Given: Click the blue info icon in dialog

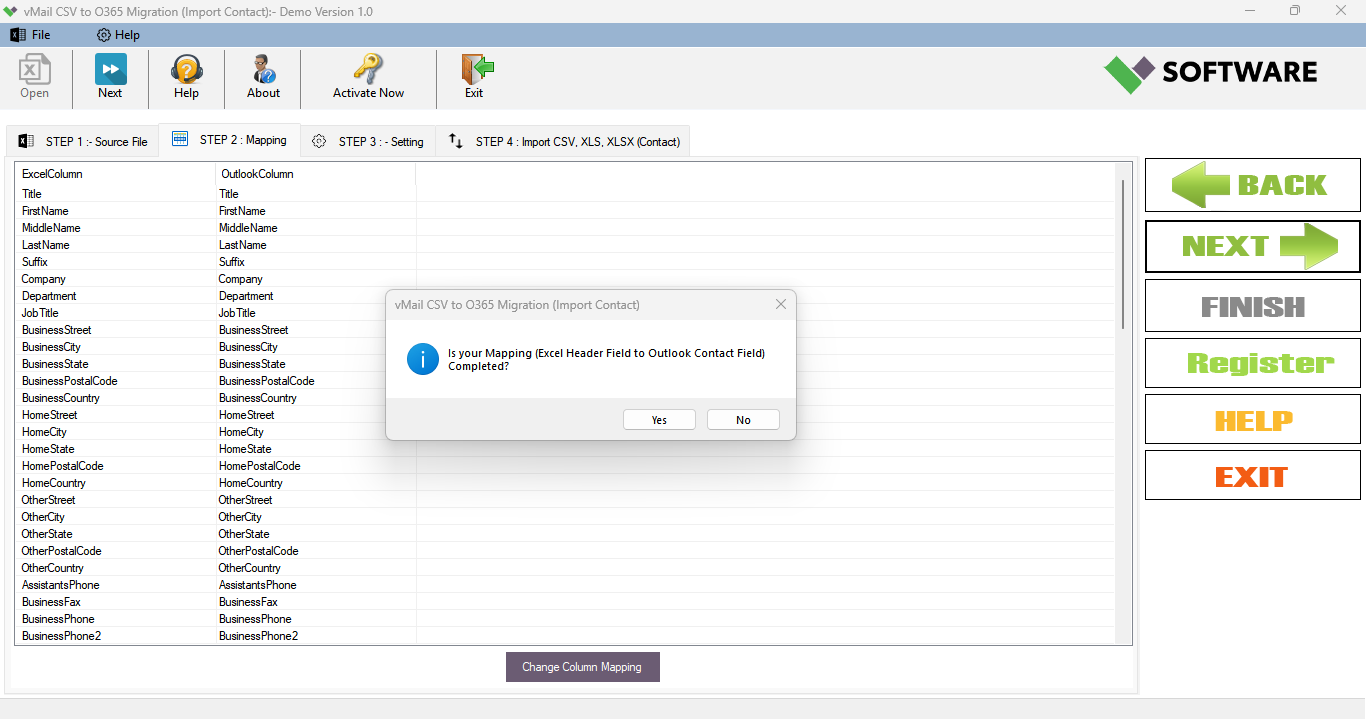Looking at the screenshot, I should click(x=423, y=359).
